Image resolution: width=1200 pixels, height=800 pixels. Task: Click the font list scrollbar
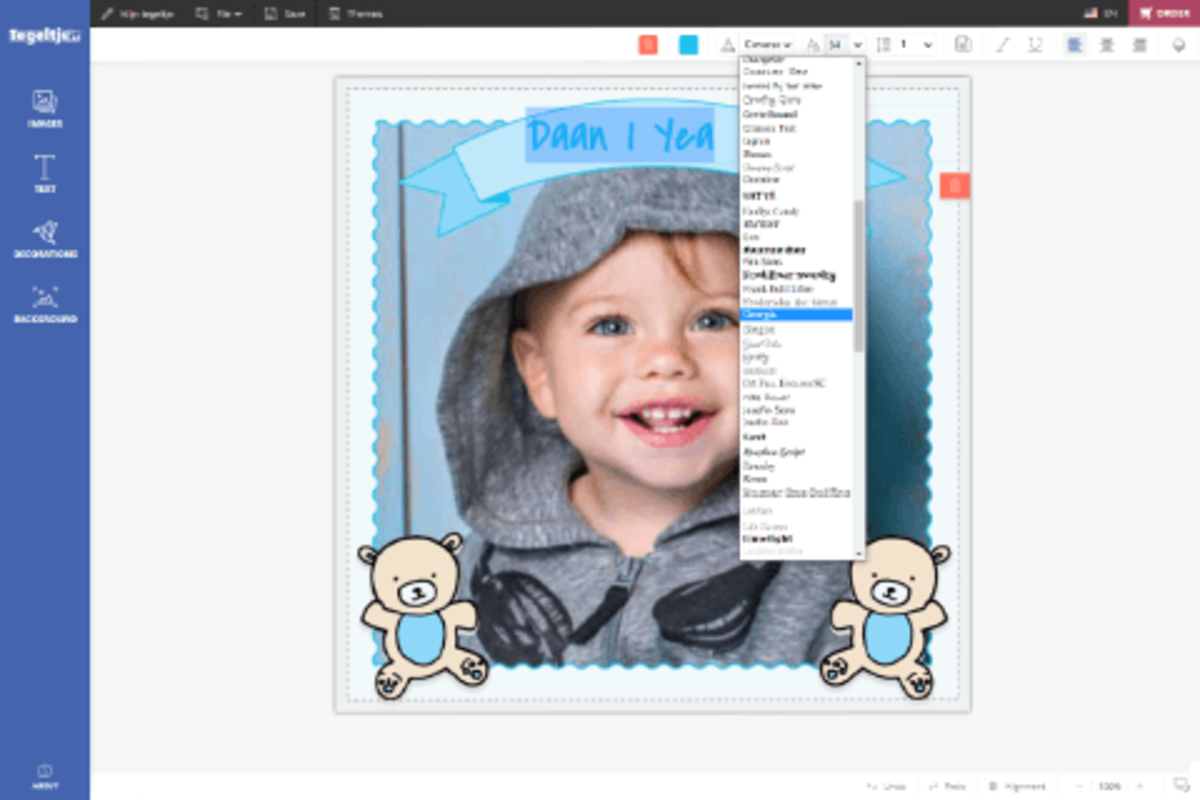click(858, 275)
